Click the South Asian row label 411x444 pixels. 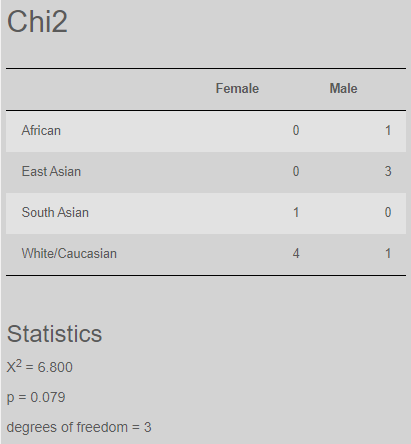pyautogui.click(x=55, y=213)
